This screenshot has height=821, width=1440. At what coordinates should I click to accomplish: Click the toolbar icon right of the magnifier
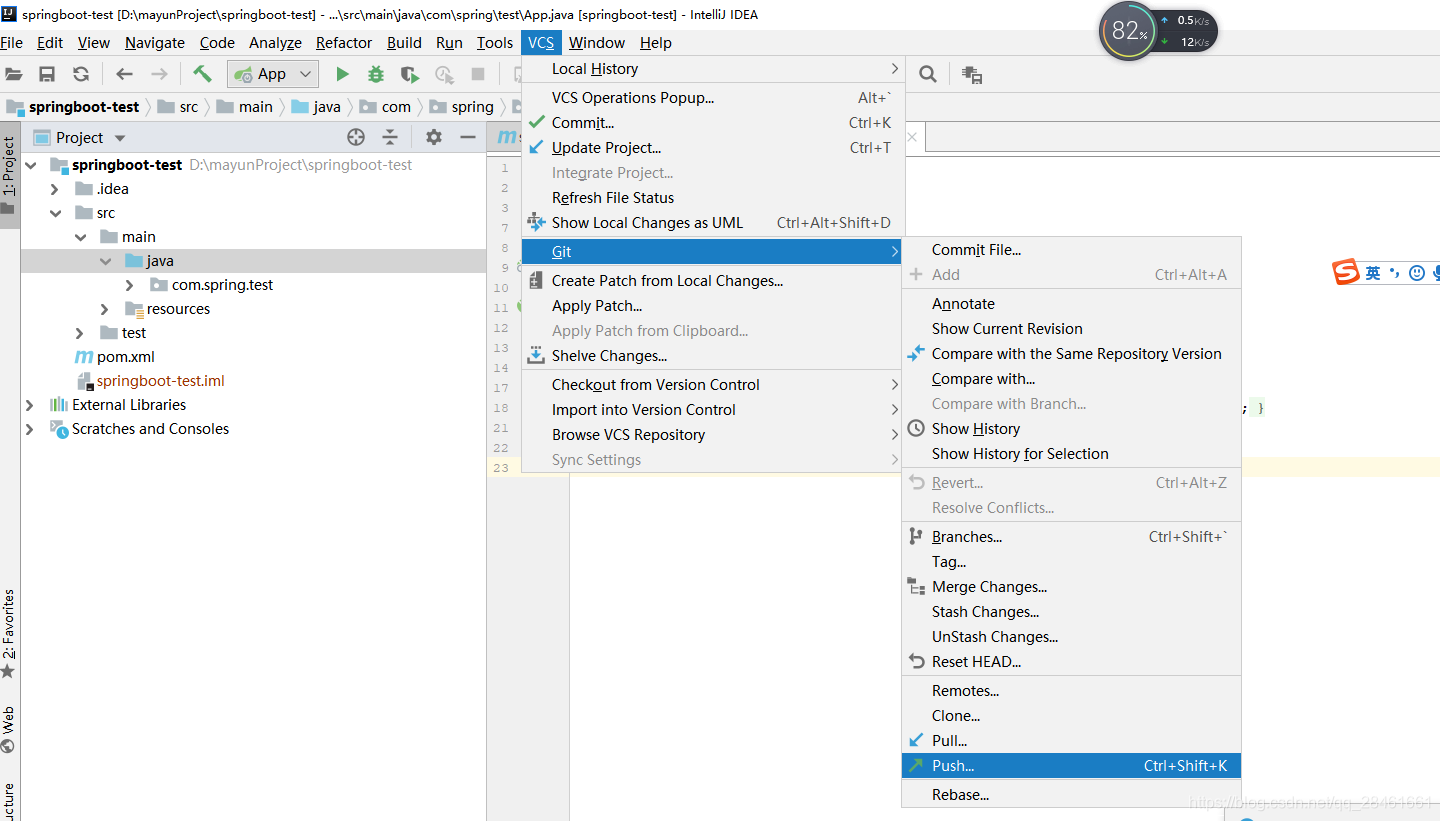(972, 74)
